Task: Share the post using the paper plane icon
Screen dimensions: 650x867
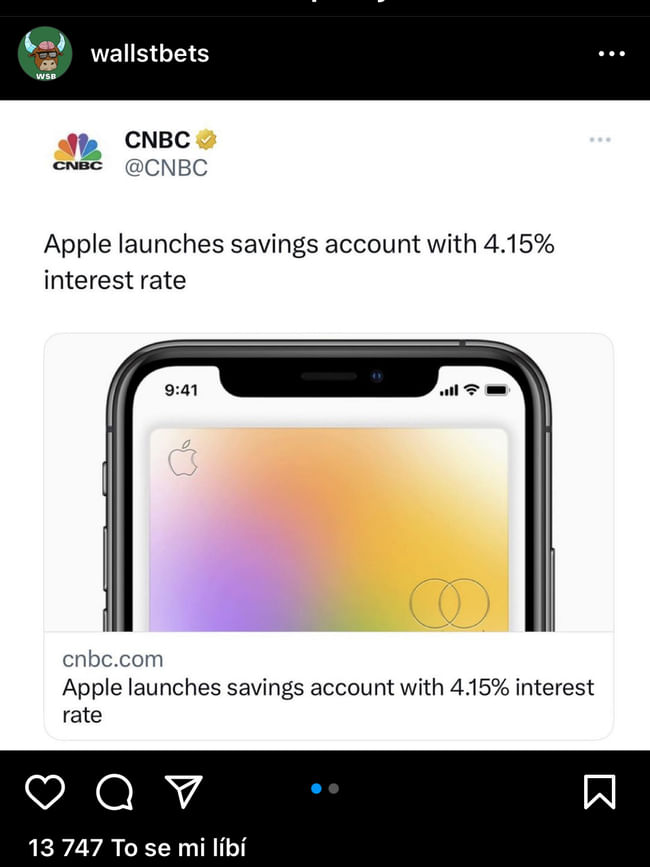Action: pyautogui.click(x=184, y=792)
